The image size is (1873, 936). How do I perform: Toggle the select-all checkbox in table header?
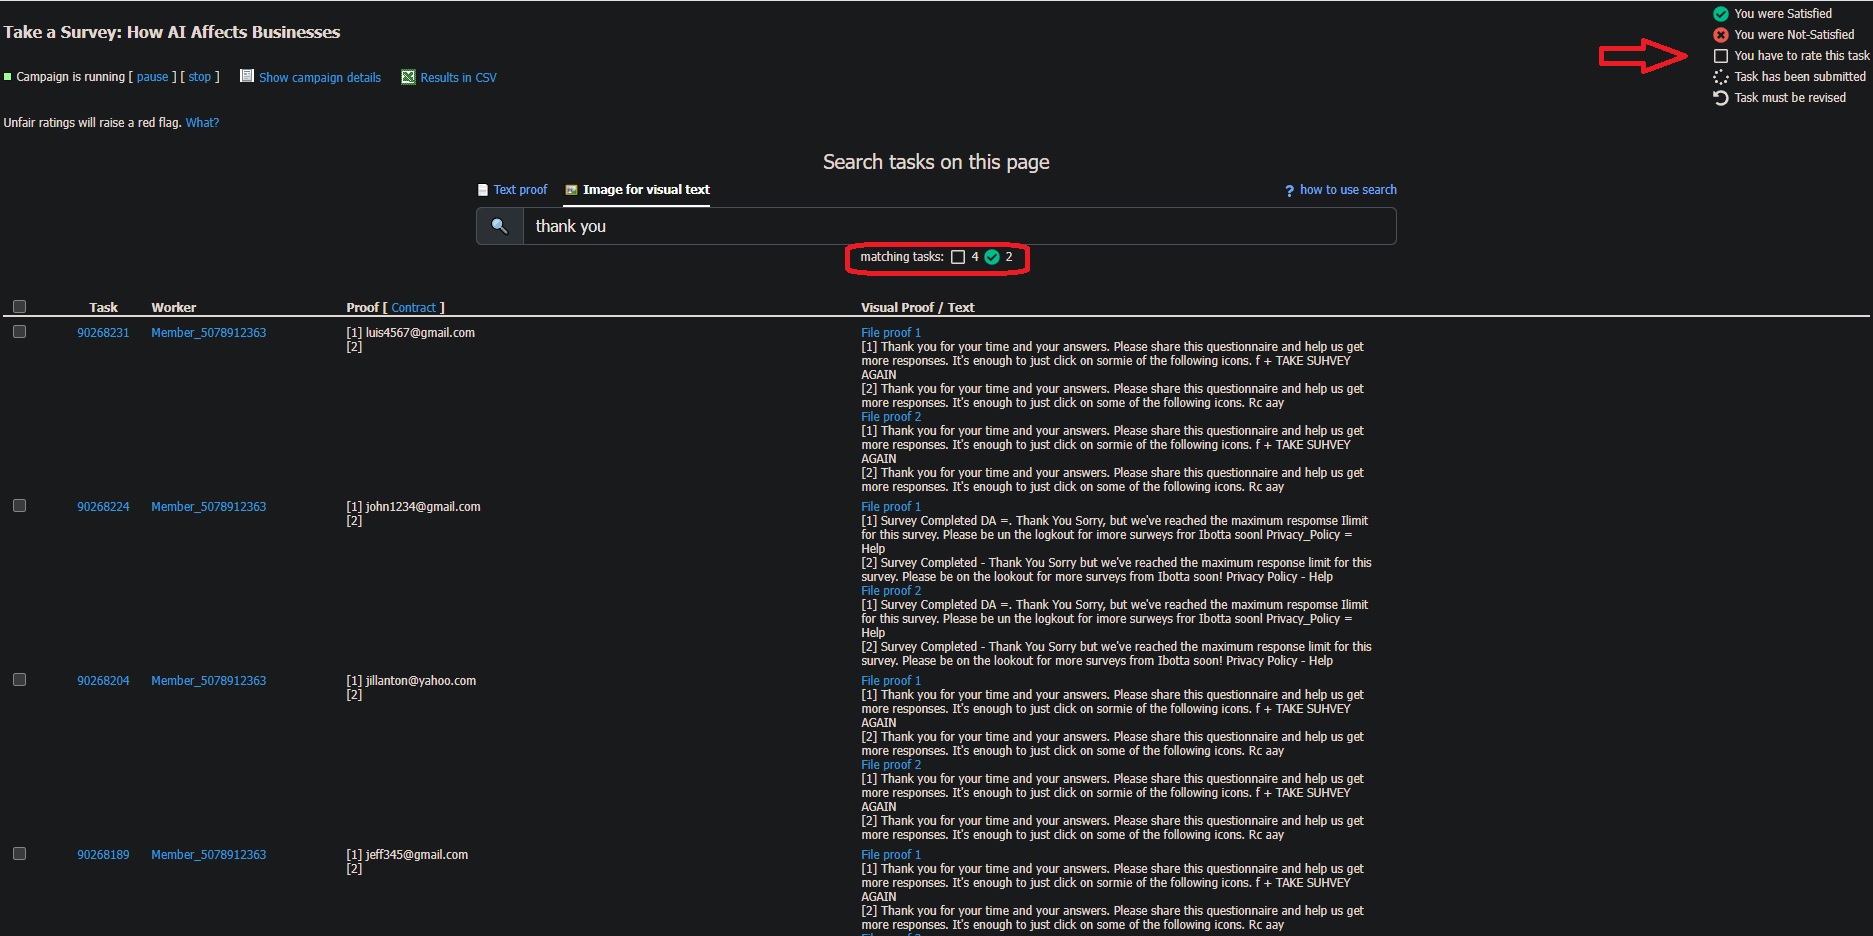19,307
